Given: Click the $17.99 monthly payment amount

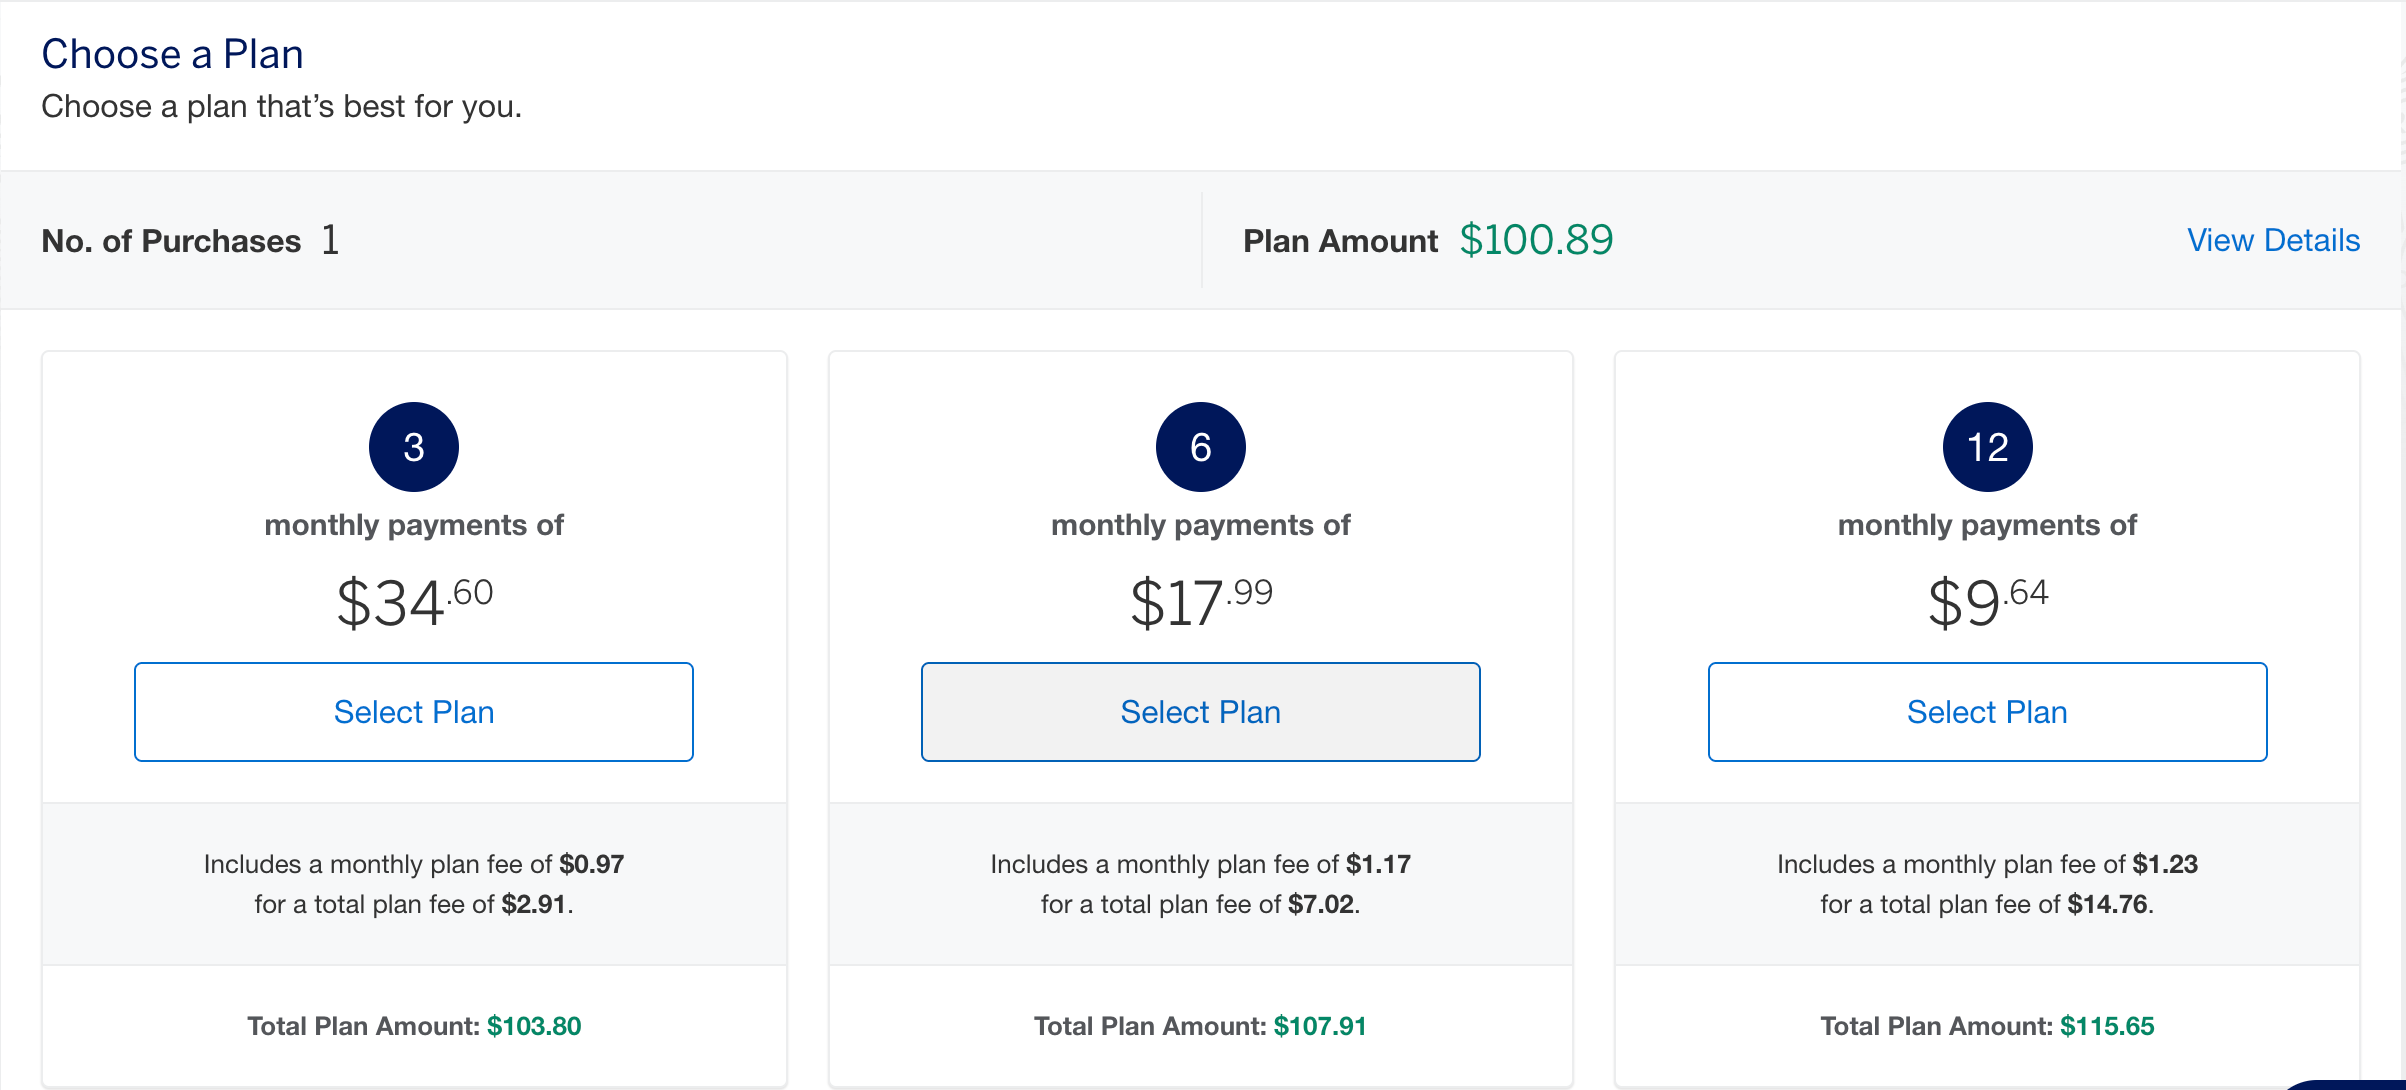Looking at the screenshot, I should tap(1200, 600).
